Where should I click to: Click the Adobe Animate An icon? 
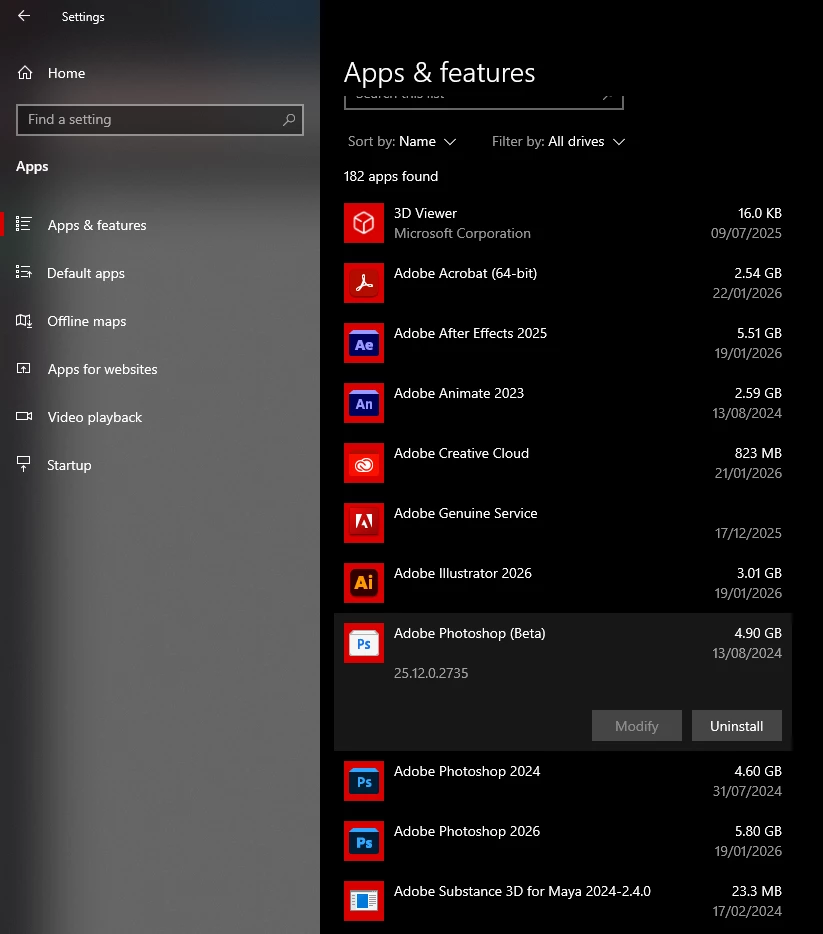pos(364,403)
